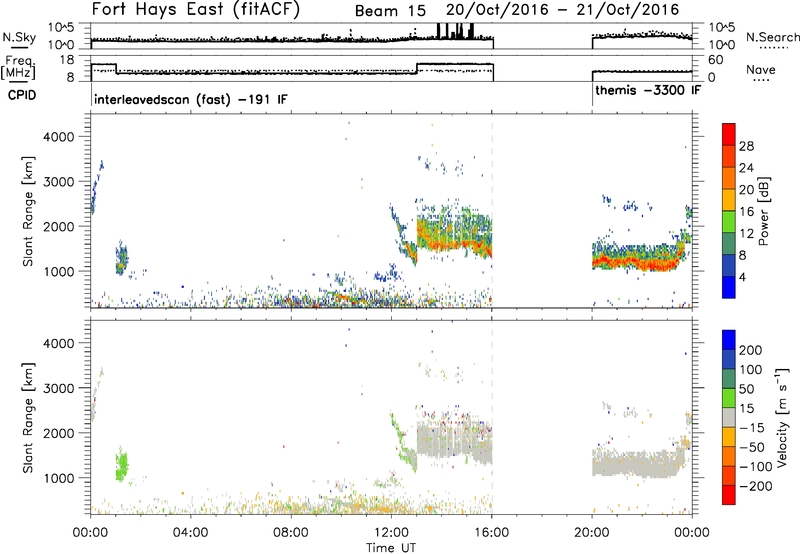This screenshot has width=800, height=554.
Task: Click the green velocity patch near 01:00 UT
Action: 121,465
